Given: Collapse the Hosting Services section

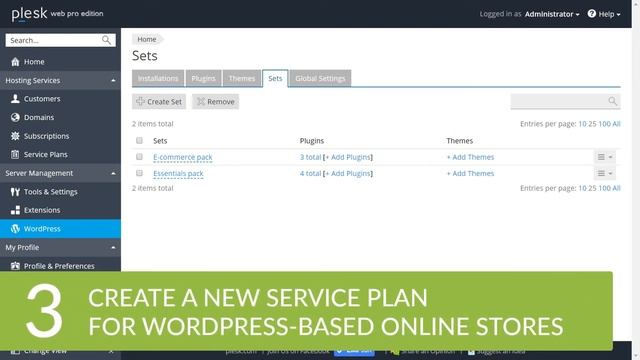Looking at the screenshot, I should point(113,80).
